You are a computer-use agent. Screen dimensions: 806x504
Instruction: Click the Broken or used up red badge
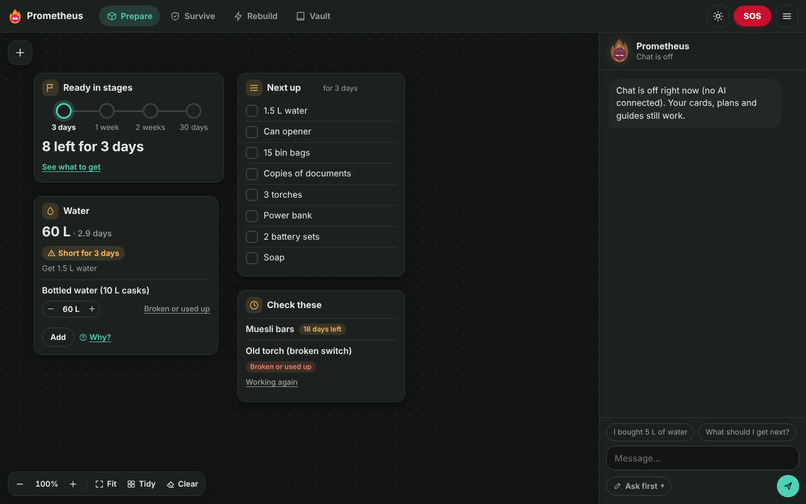[x=281, y=367]
